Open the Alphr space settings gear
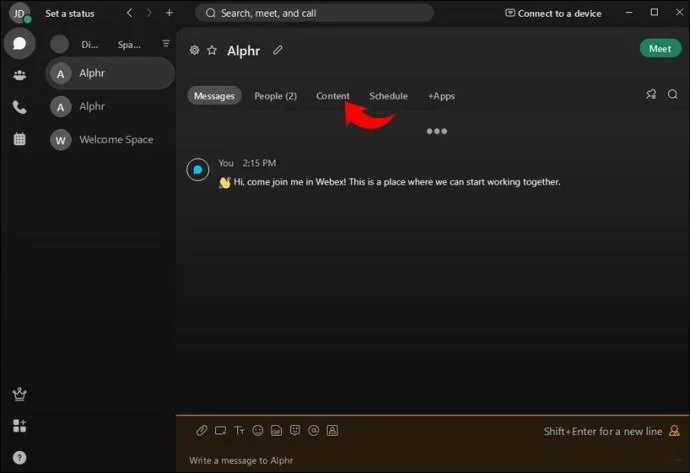 click(x=194, y=50)
